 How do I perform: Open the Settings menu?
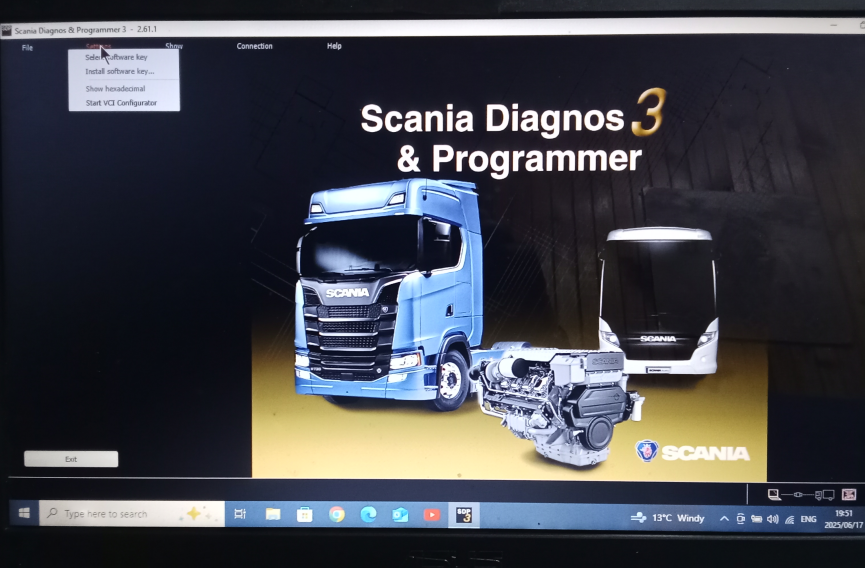point(98,46)
